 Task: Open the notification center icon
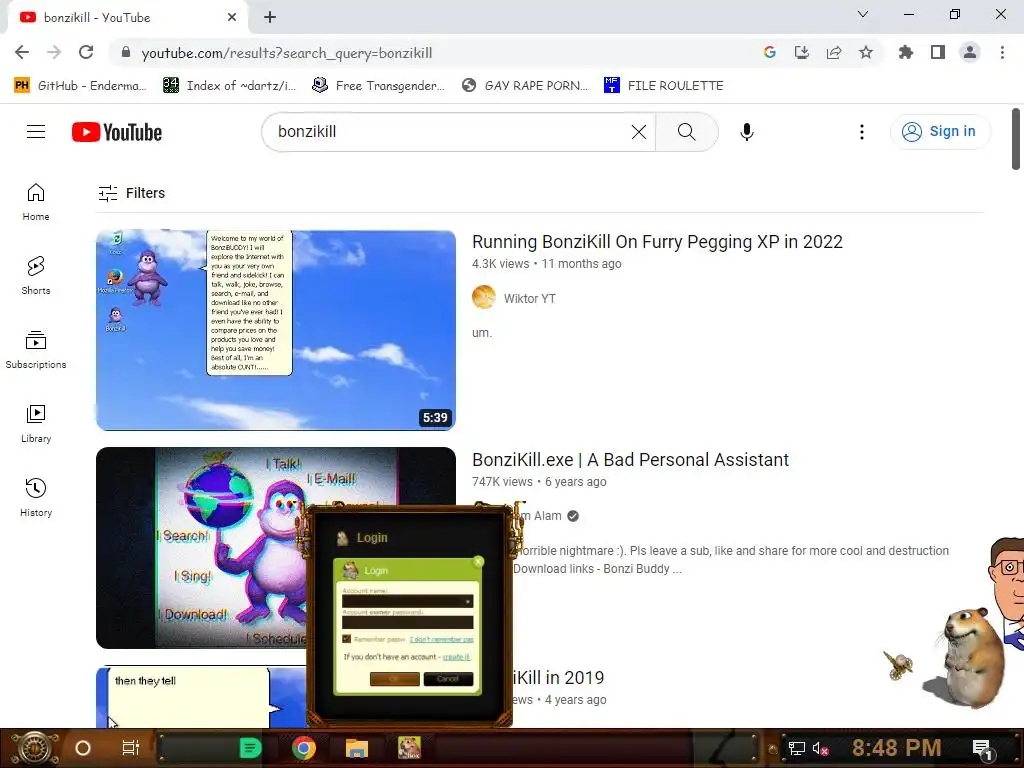pyautogui.click(x=982, y=749)
